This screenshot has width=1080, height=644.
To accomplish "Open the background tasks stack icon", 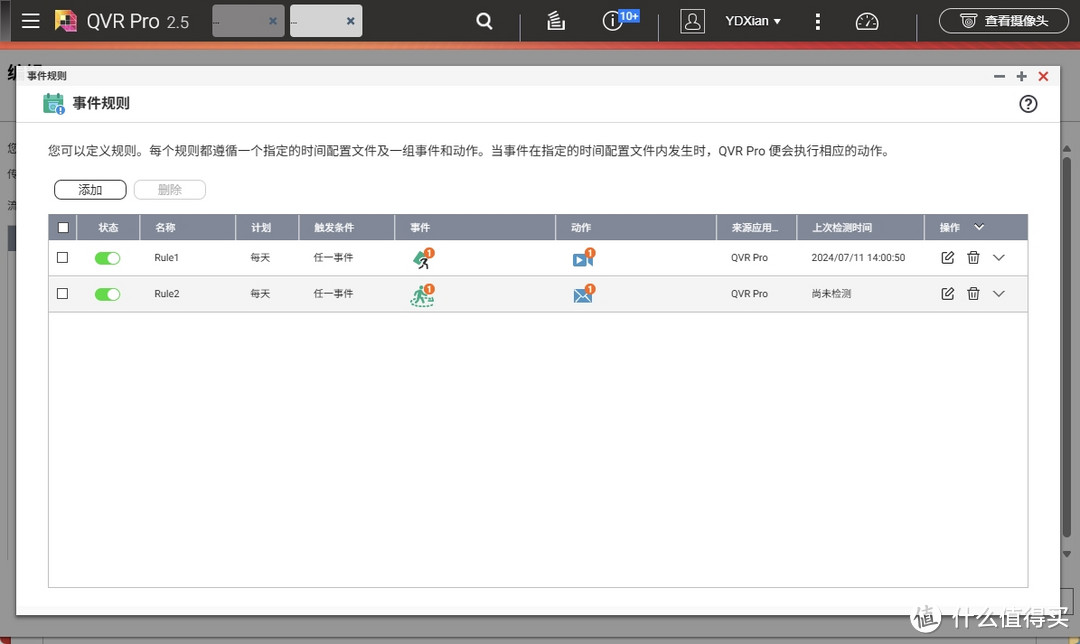I will [x=556, y=20].
